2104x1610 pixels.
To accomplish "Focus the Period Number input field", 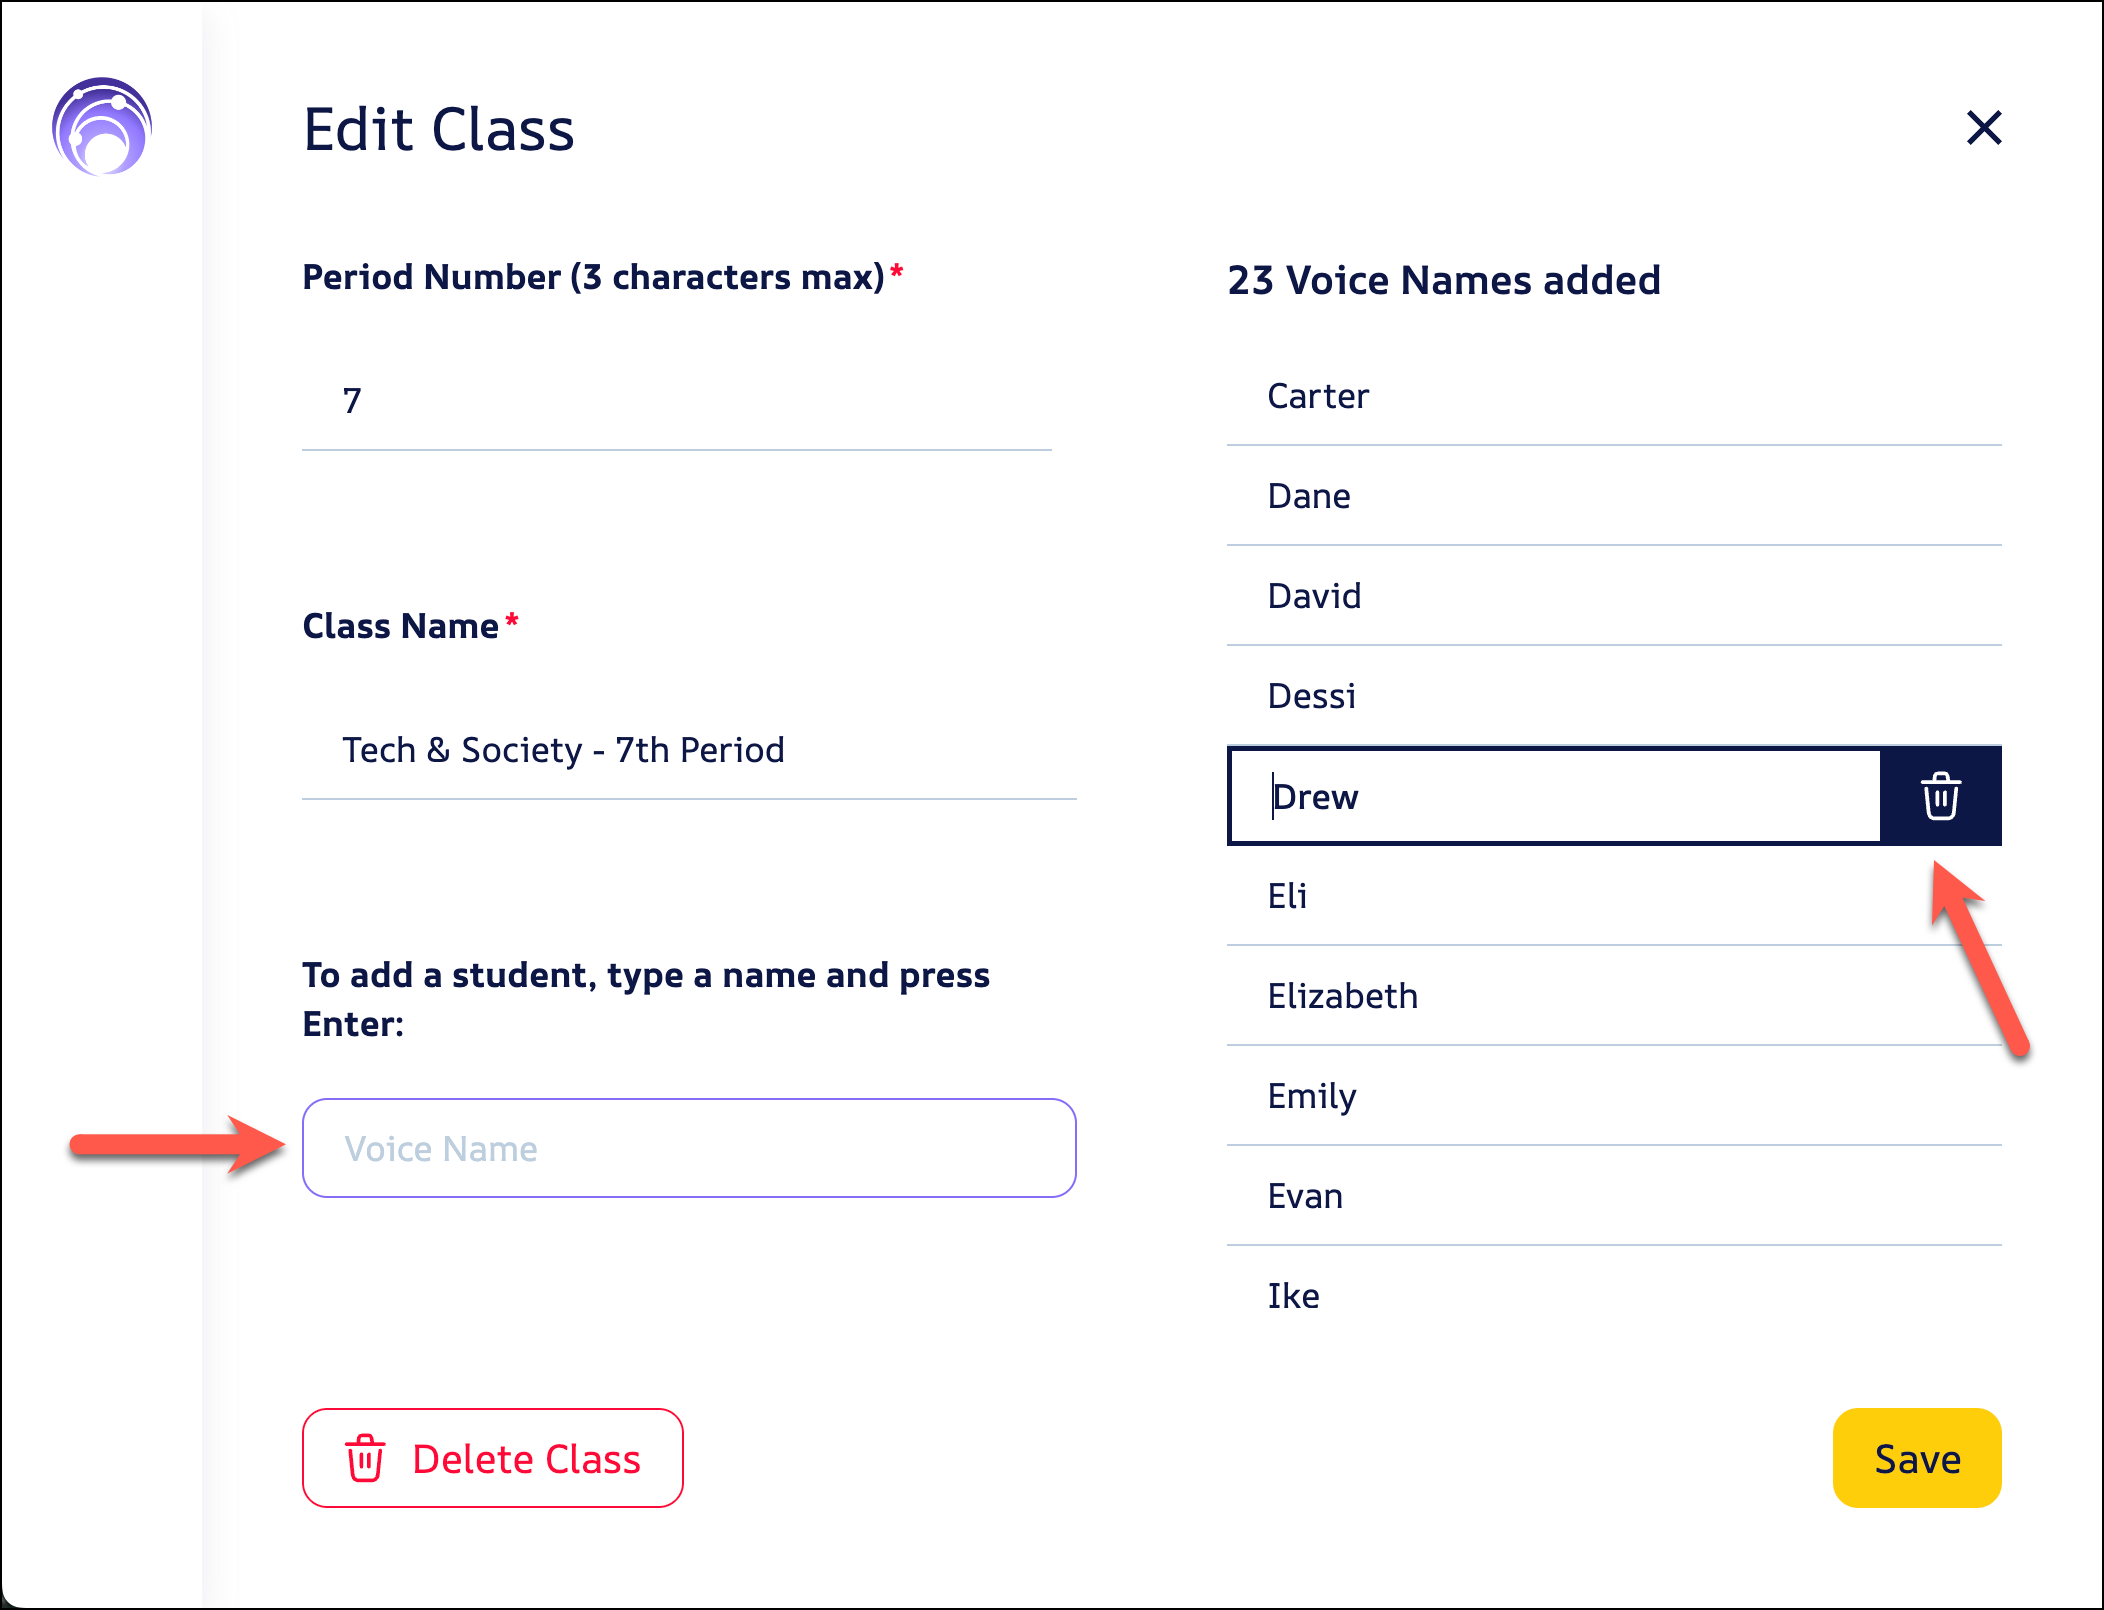I will pos(676,401).
